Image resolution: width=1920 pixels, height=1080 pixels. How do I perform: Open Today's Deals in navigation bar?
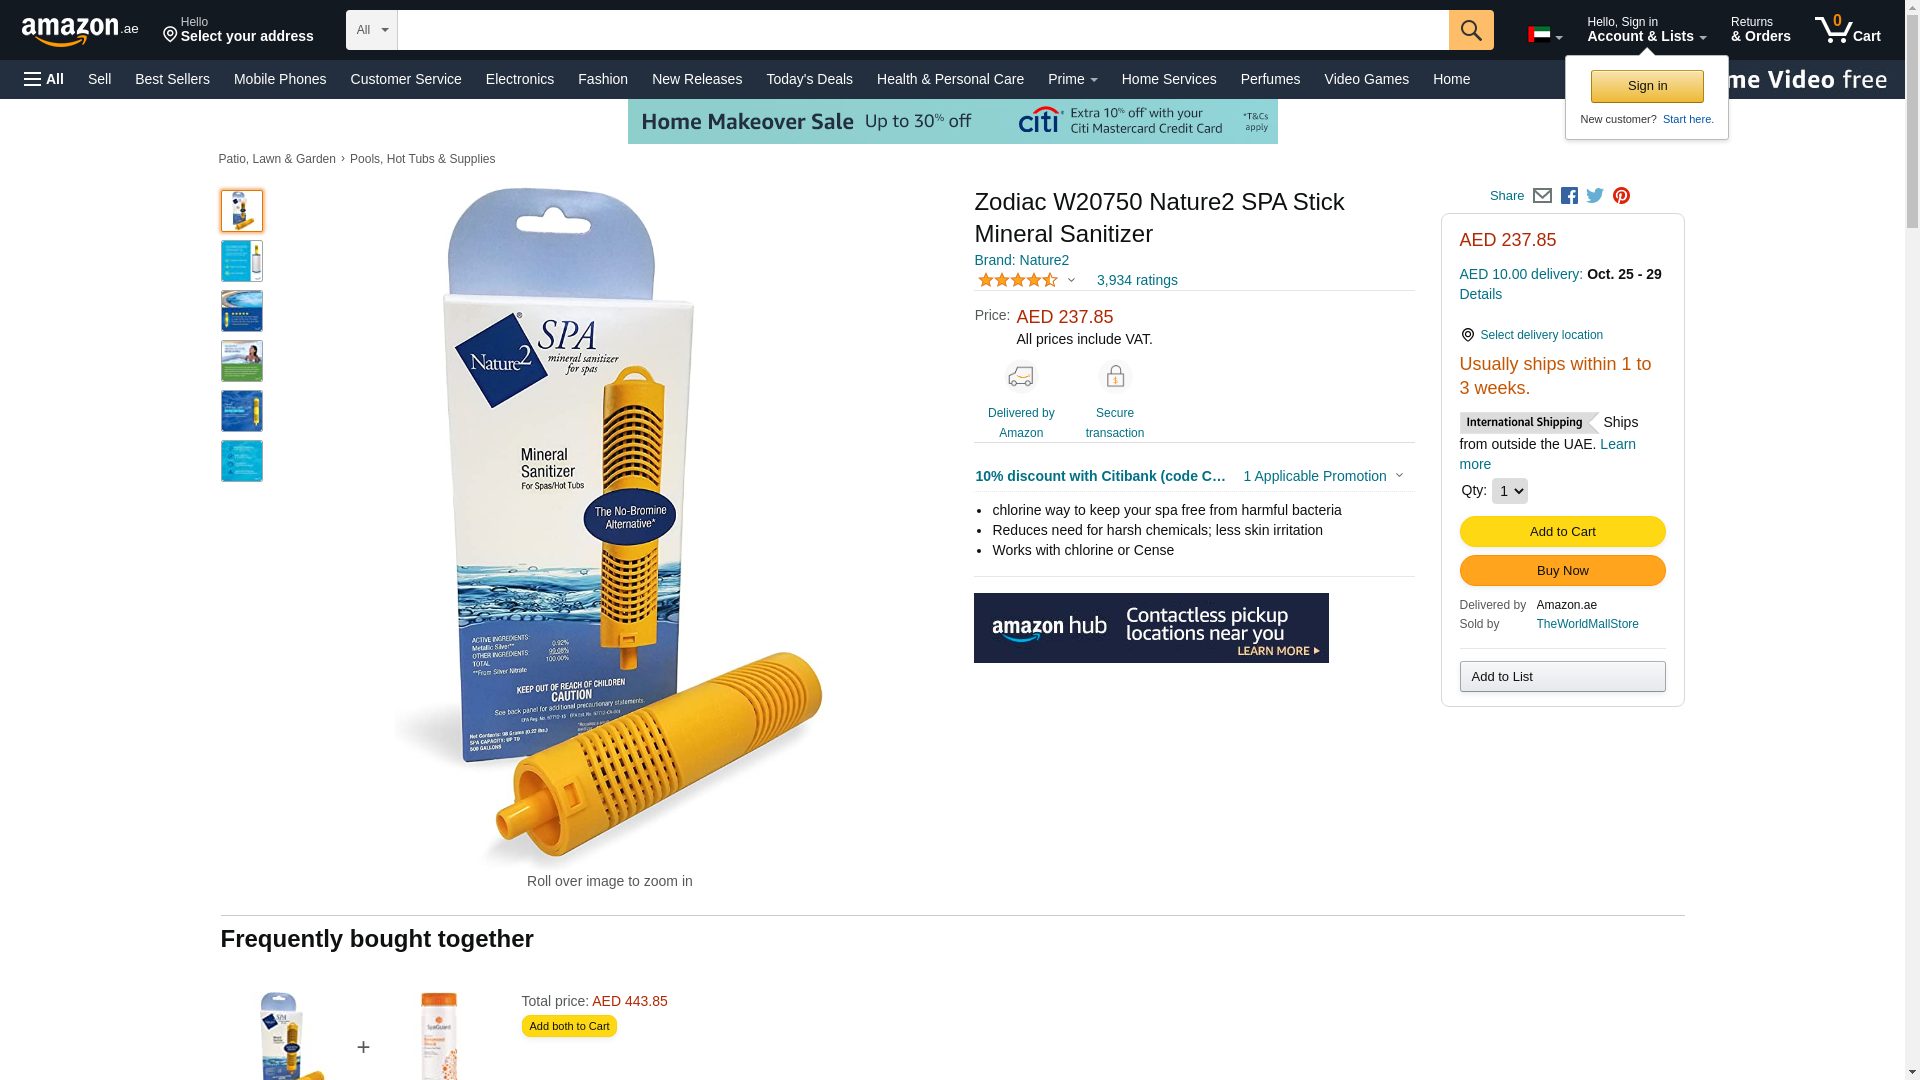coord(809,79)
